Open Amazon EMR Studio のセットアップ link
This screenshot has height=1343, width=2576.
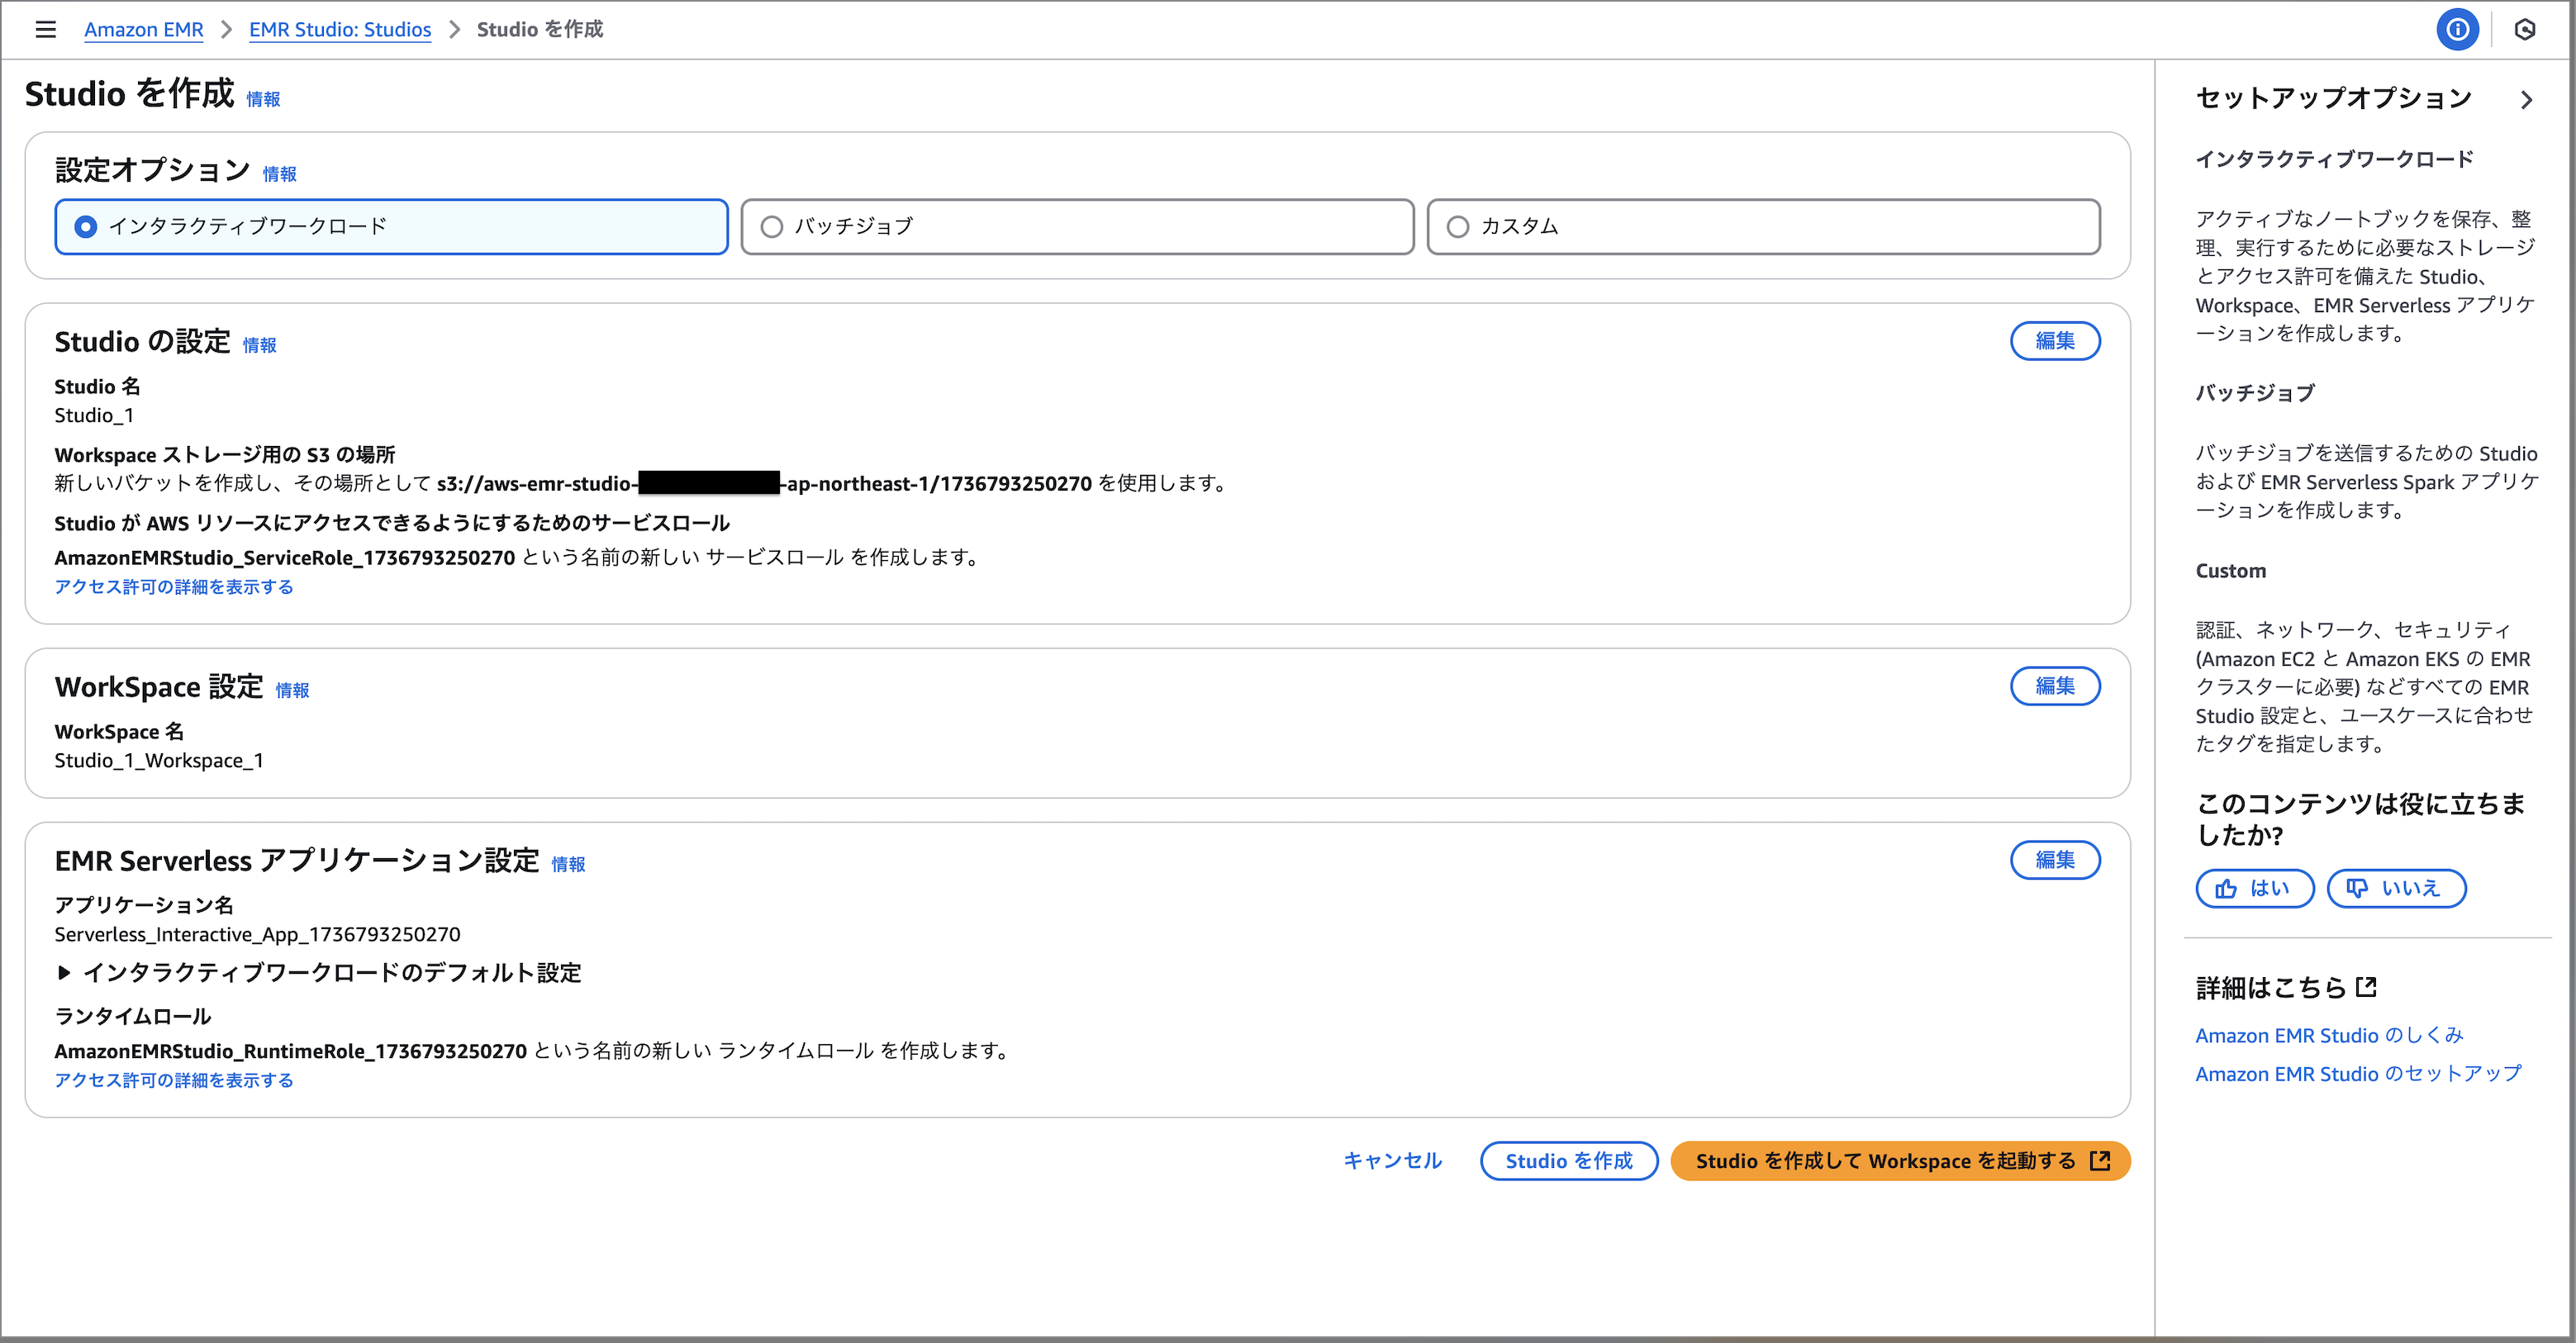coord(2358,1073)
